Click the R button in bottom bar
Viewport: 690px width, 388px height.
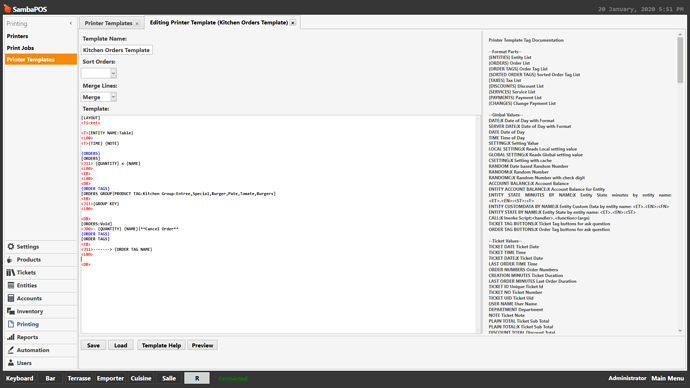pyautogui.click(x=197, y=378)
